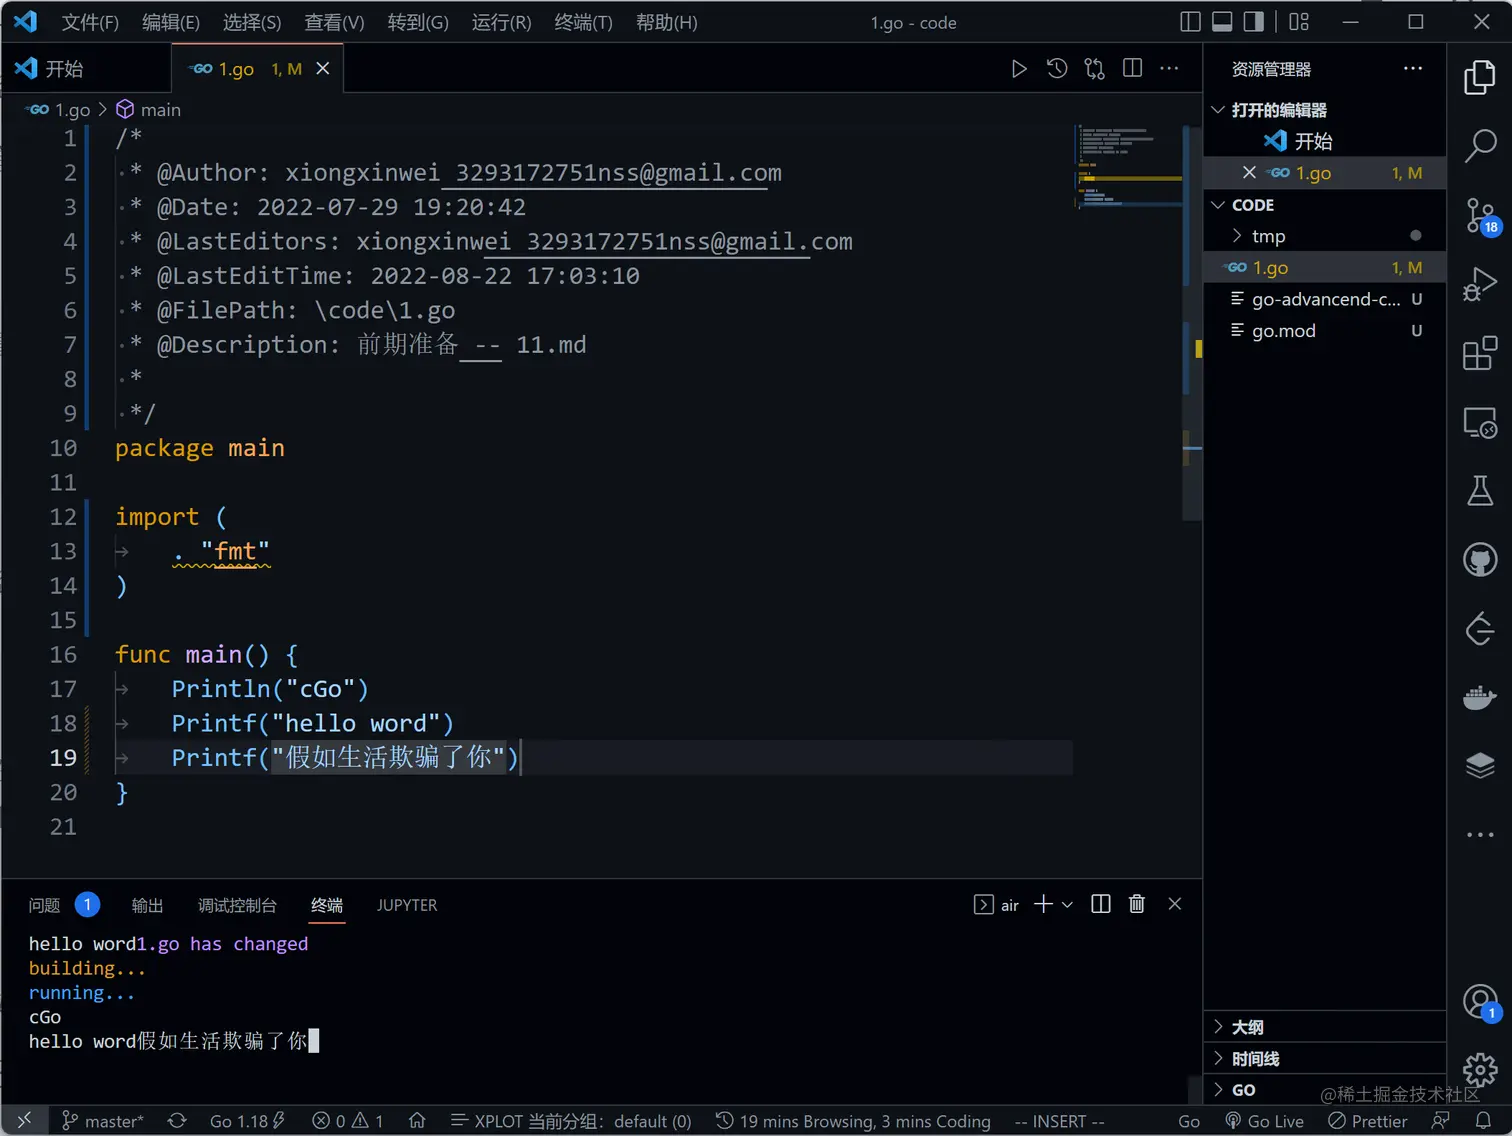Start Go Live server

pos(1264,1121)
